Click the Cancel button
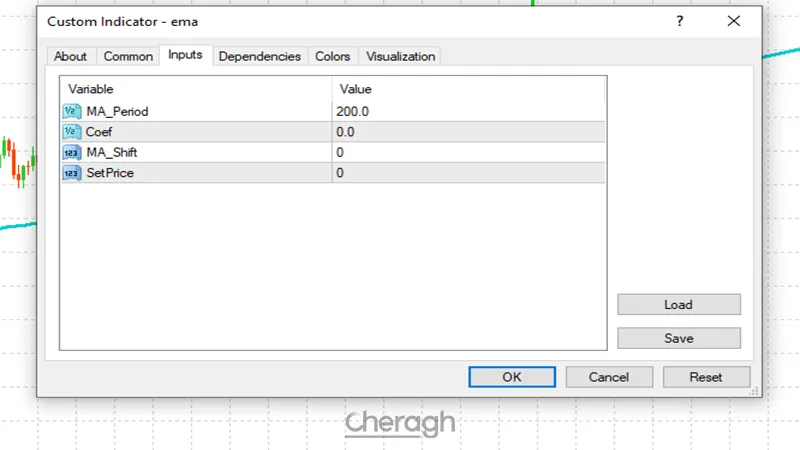800x450 pixels. [608, 377]
